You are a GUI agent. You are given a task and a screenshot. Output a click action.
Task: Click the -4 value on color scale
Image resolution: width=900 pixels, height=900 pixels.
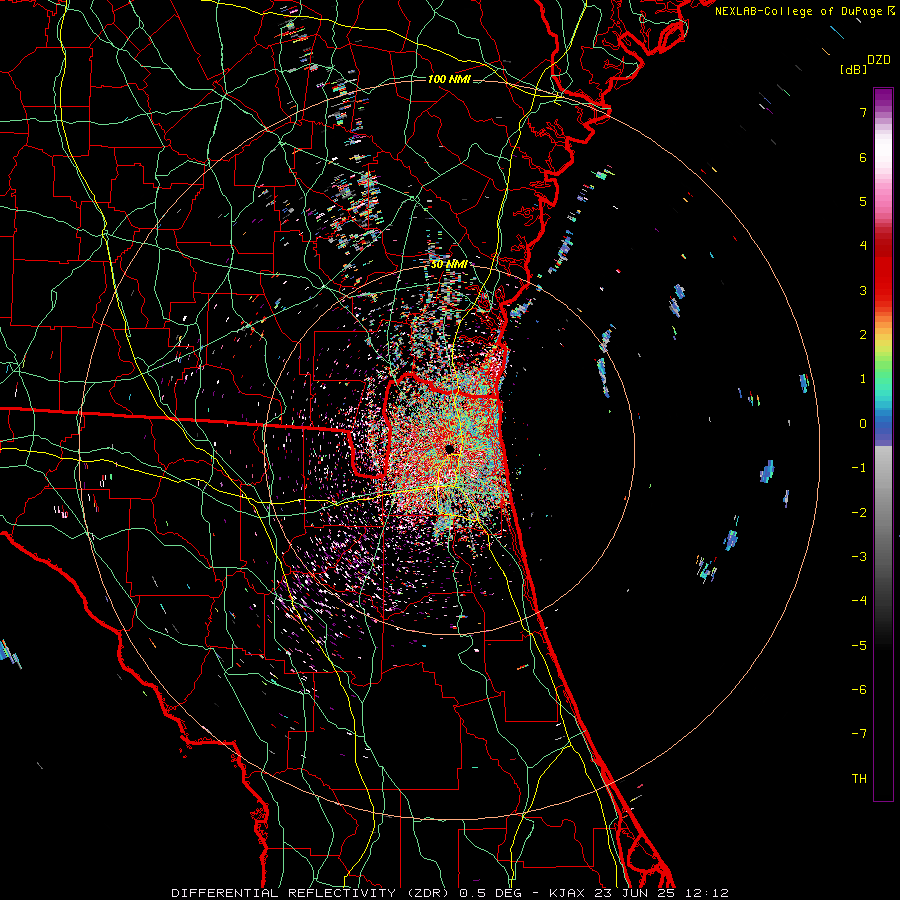tap(859, 601)
